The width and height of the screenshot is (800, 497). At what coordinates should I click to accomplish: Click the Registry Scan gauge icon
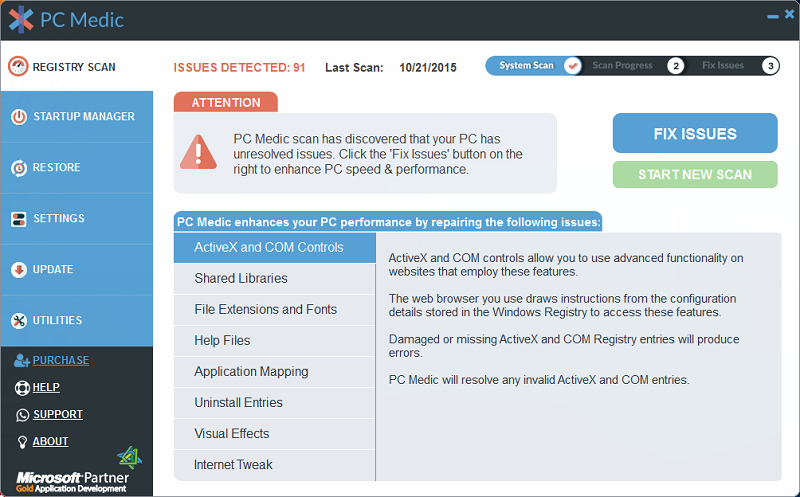click(x=18, y=67)
